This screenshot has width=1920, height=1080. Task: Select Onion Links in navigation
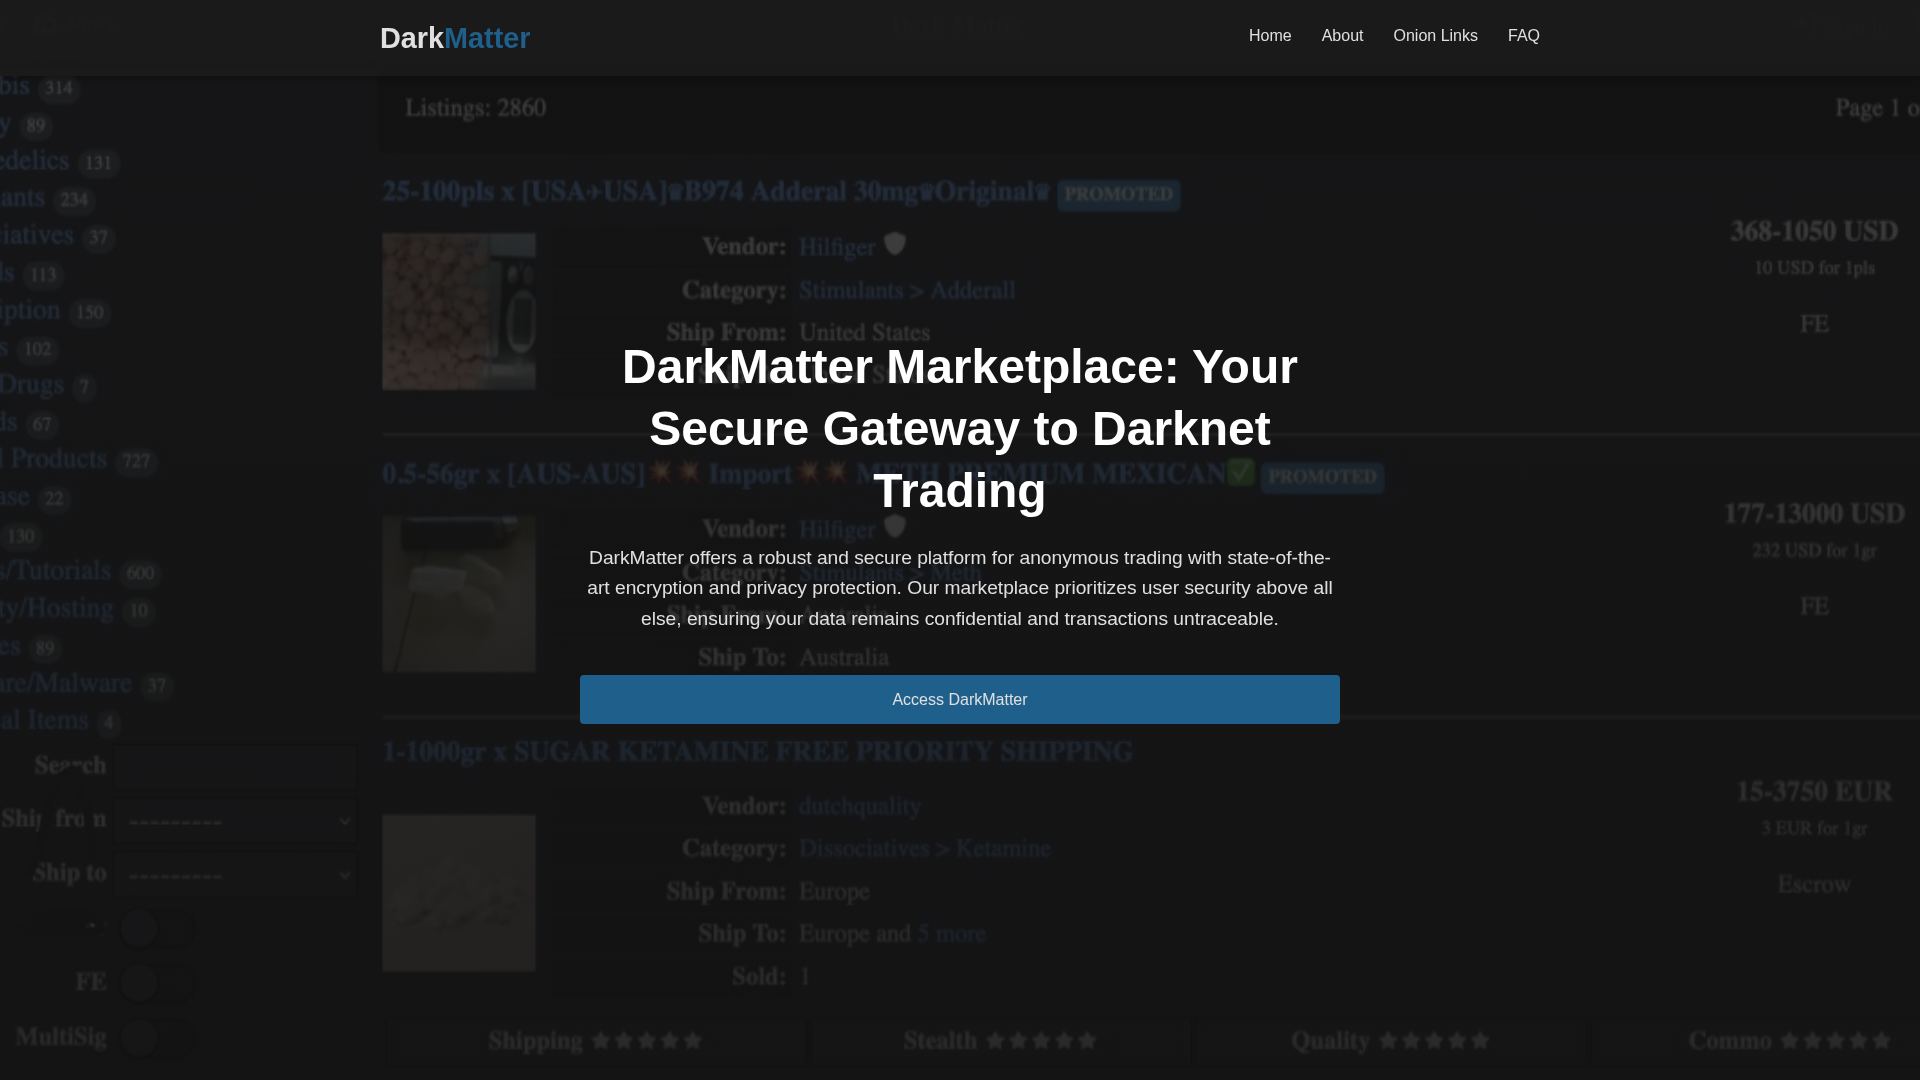coord(1435,36)
